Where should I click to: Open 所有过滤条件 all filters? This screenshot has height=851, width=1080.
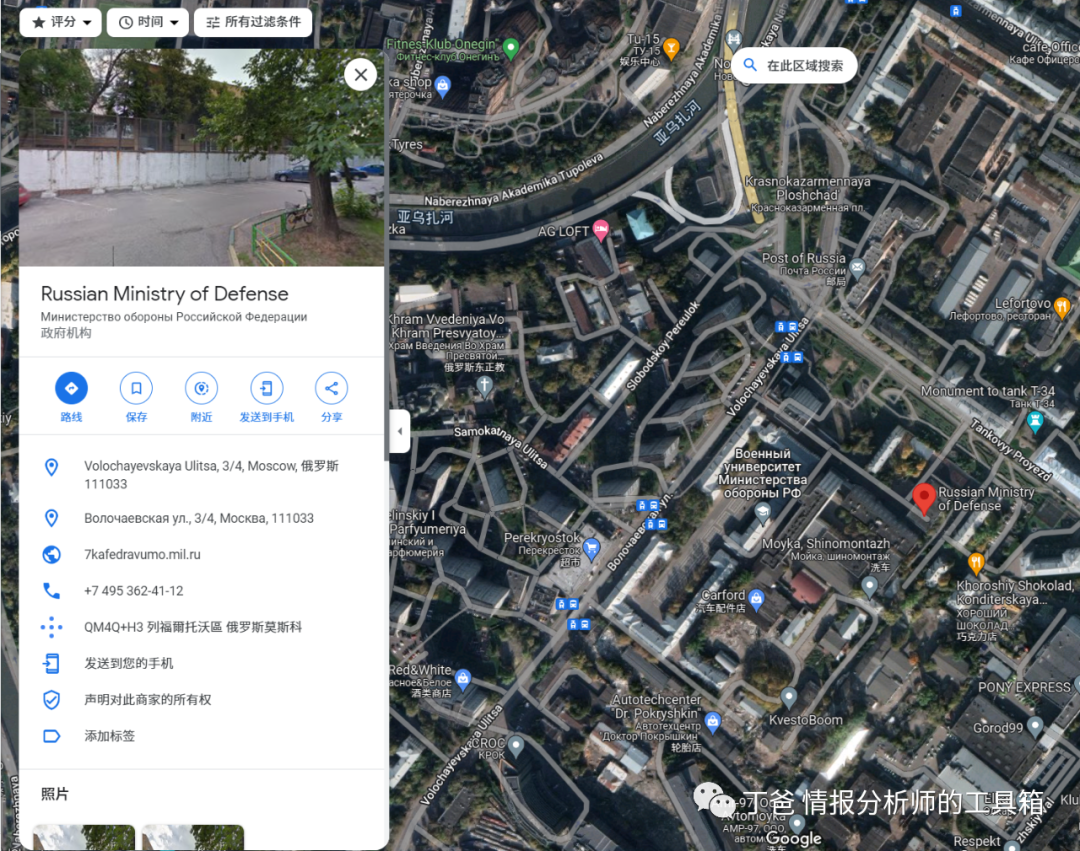coord(253,22)
